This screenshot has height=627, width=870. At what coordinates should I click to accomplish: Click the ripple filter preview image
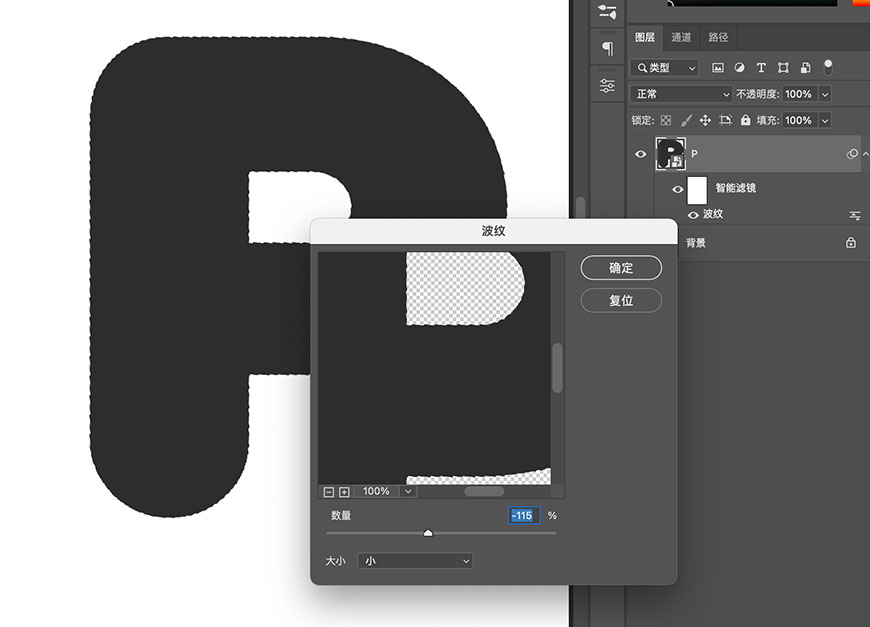click(x=434, y=368)
